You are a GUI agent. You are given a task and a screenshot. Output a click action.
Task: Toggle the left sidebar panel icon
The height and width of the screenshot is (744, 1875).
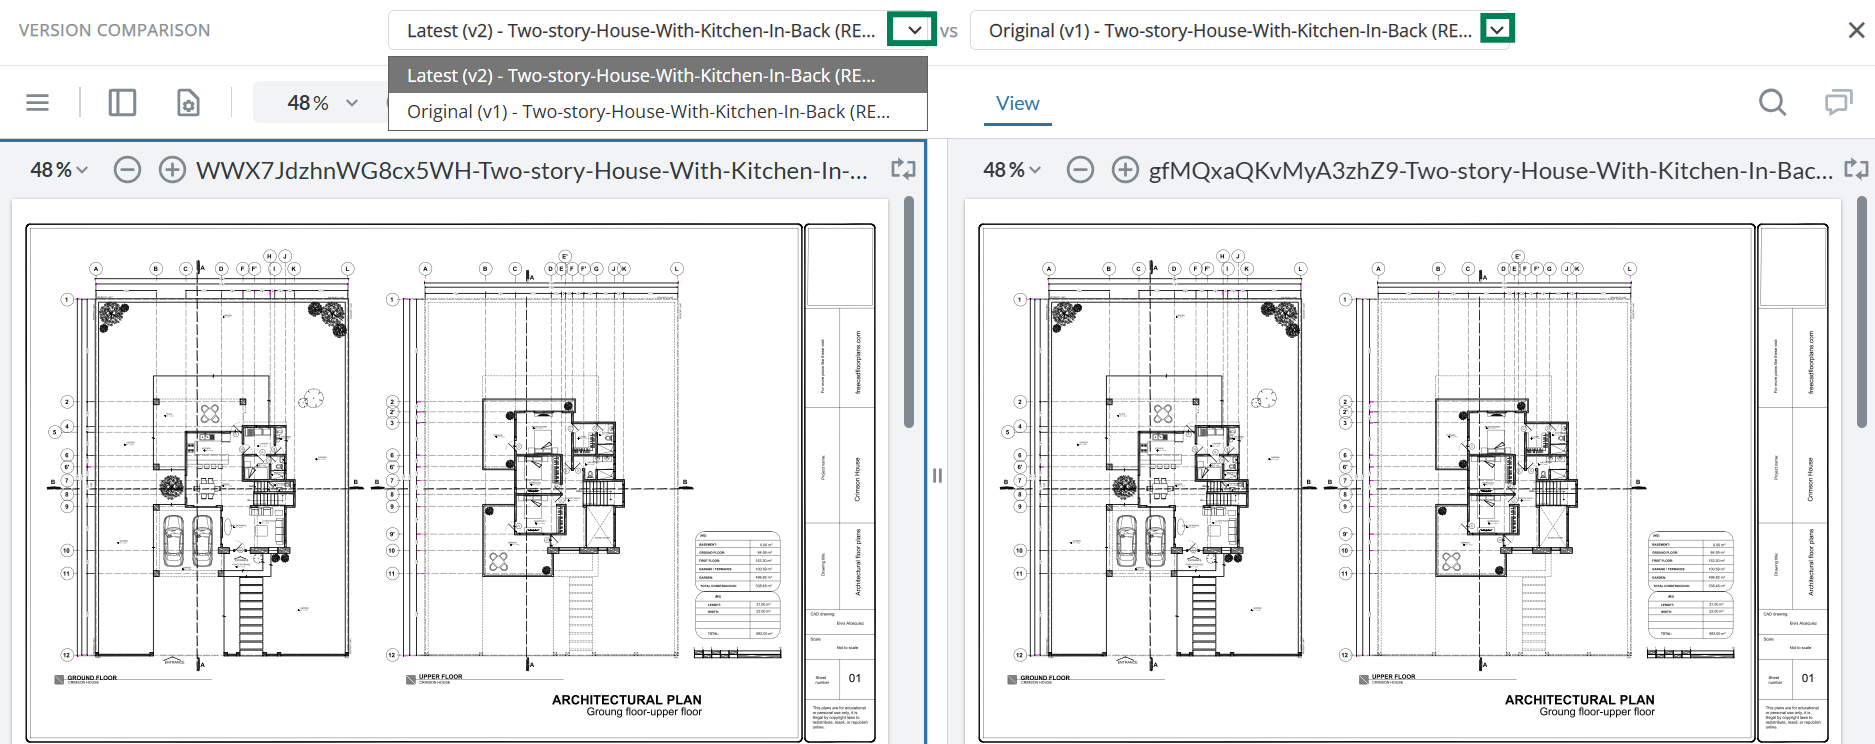coord(122,102)
